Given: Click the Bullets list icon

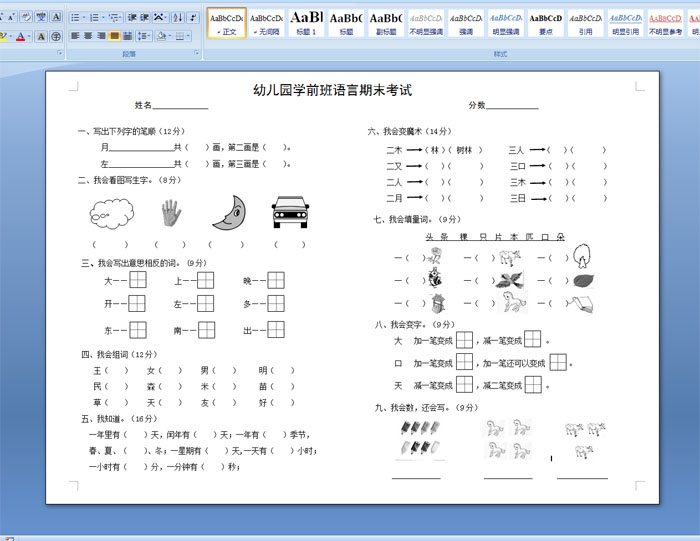Looking at the screenshot, I should coord(75,17).
